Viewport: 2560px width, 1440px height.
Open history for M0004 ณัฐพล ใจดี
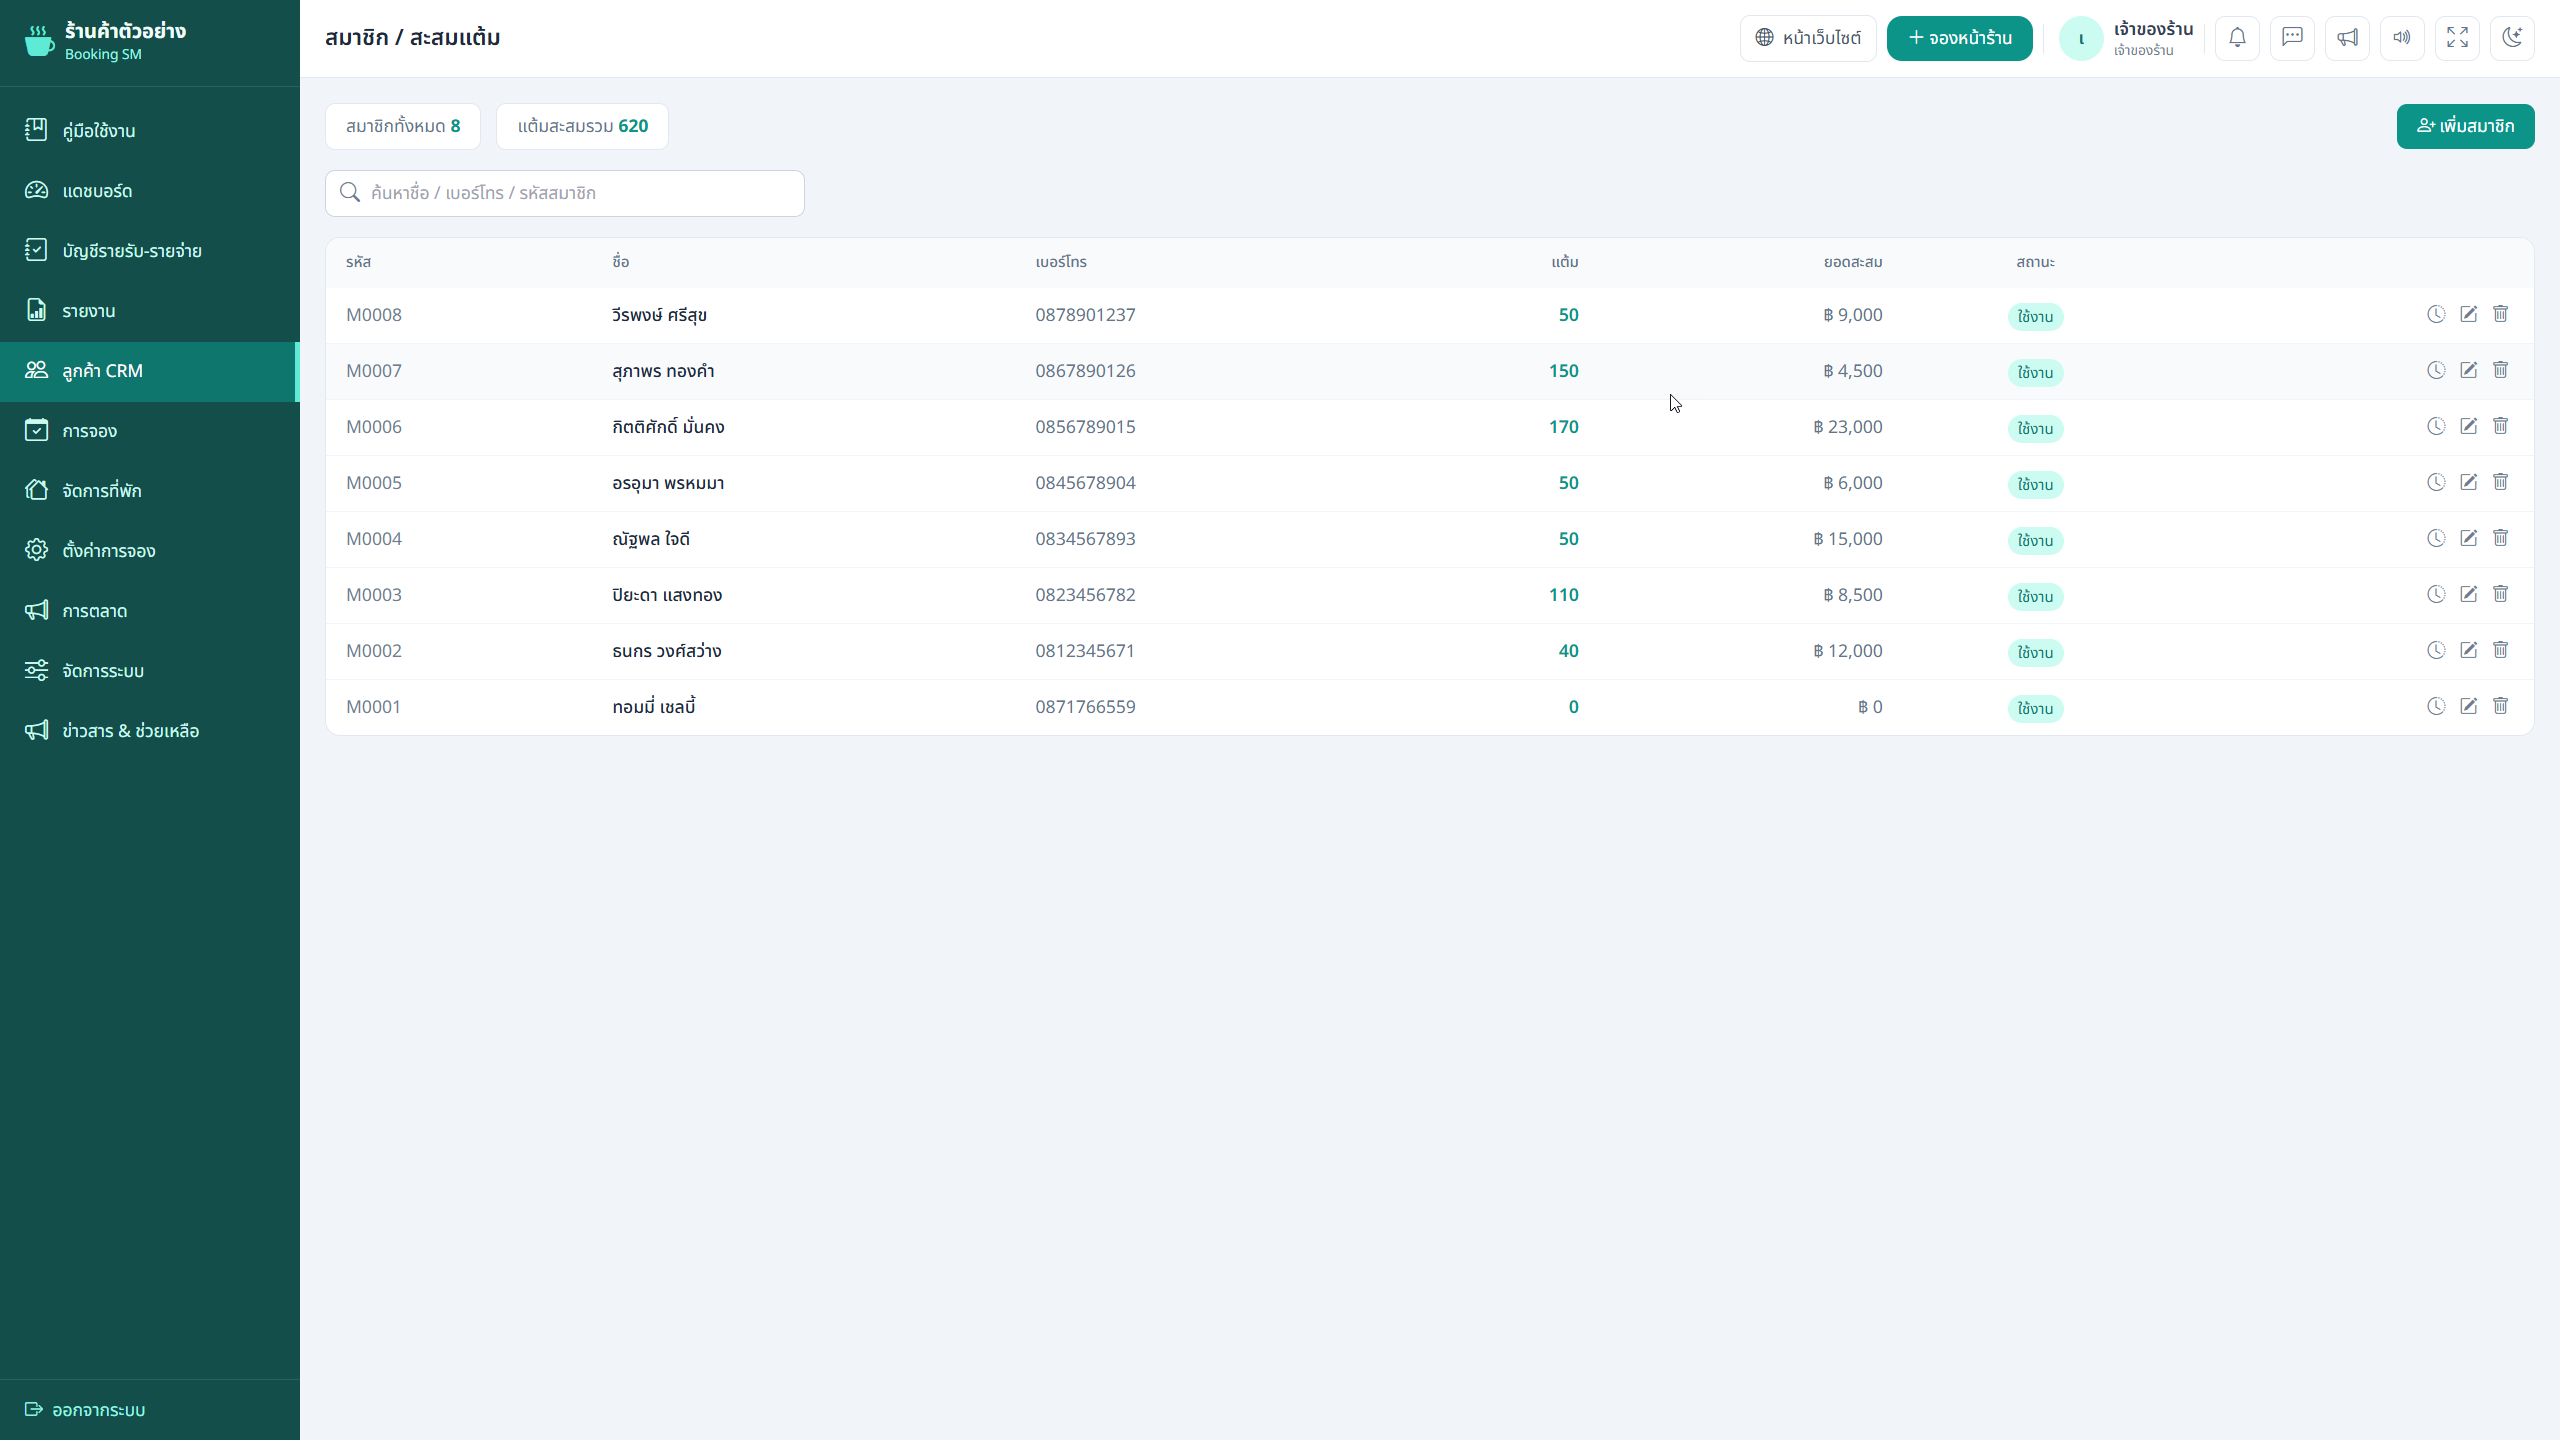pos(2436,538)
